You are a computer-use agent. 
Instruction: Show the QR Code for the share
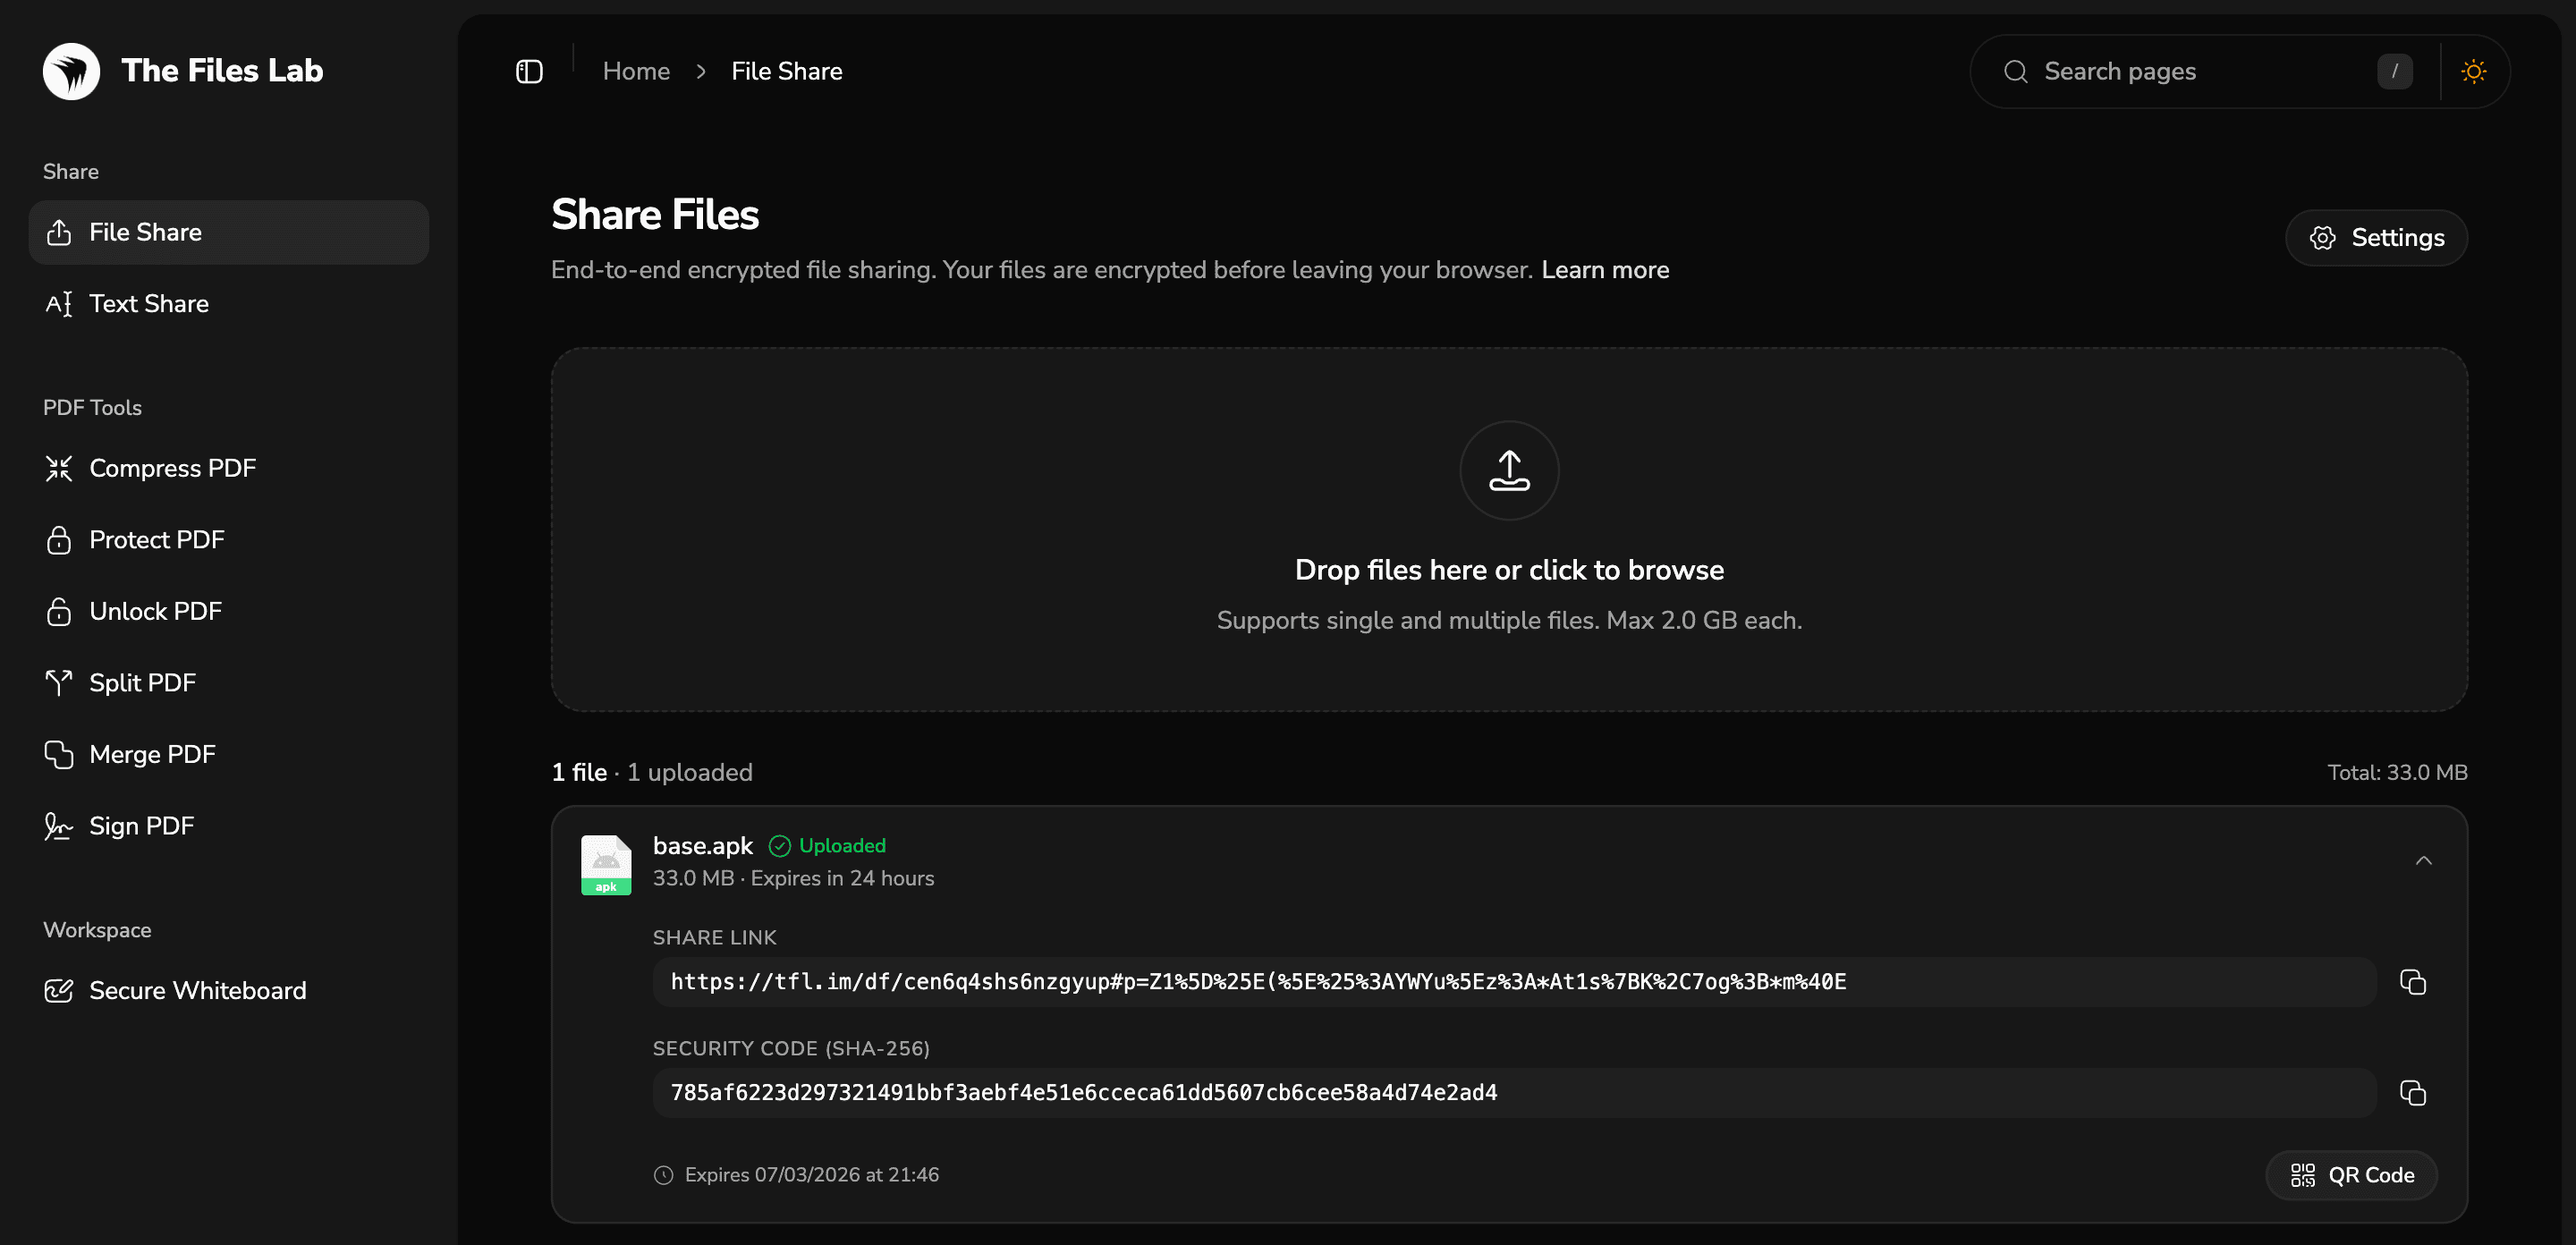(x=2351, y=1175)
